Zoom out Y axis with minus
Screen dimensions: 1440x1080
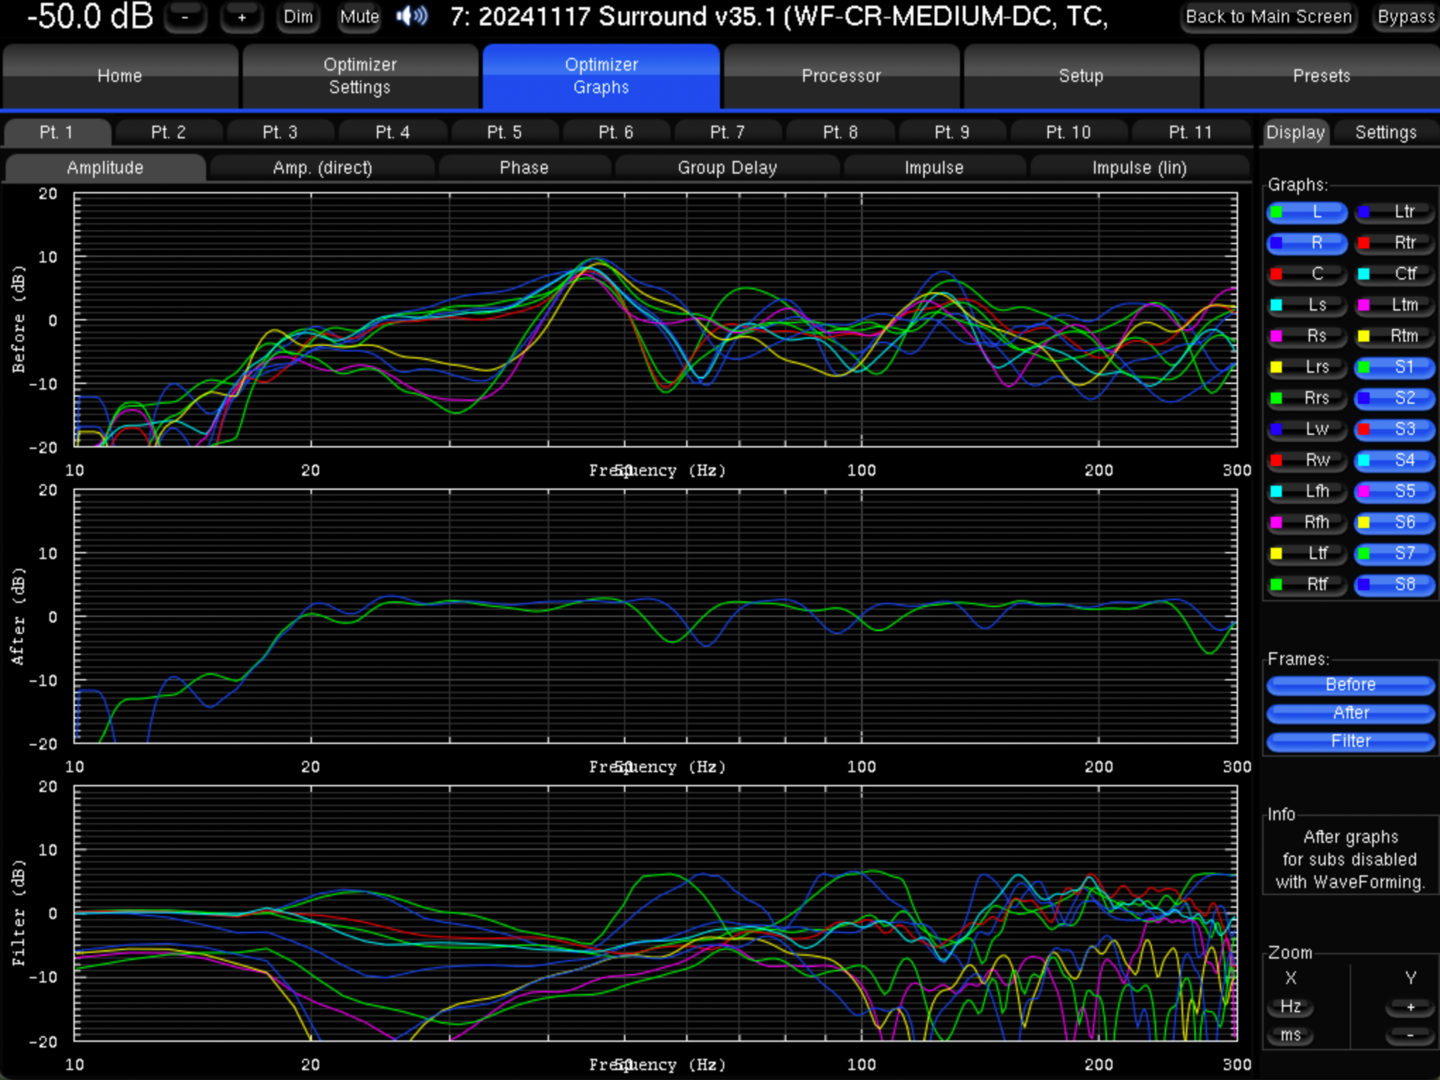pyautogui.click(x=1410, y=1035)
